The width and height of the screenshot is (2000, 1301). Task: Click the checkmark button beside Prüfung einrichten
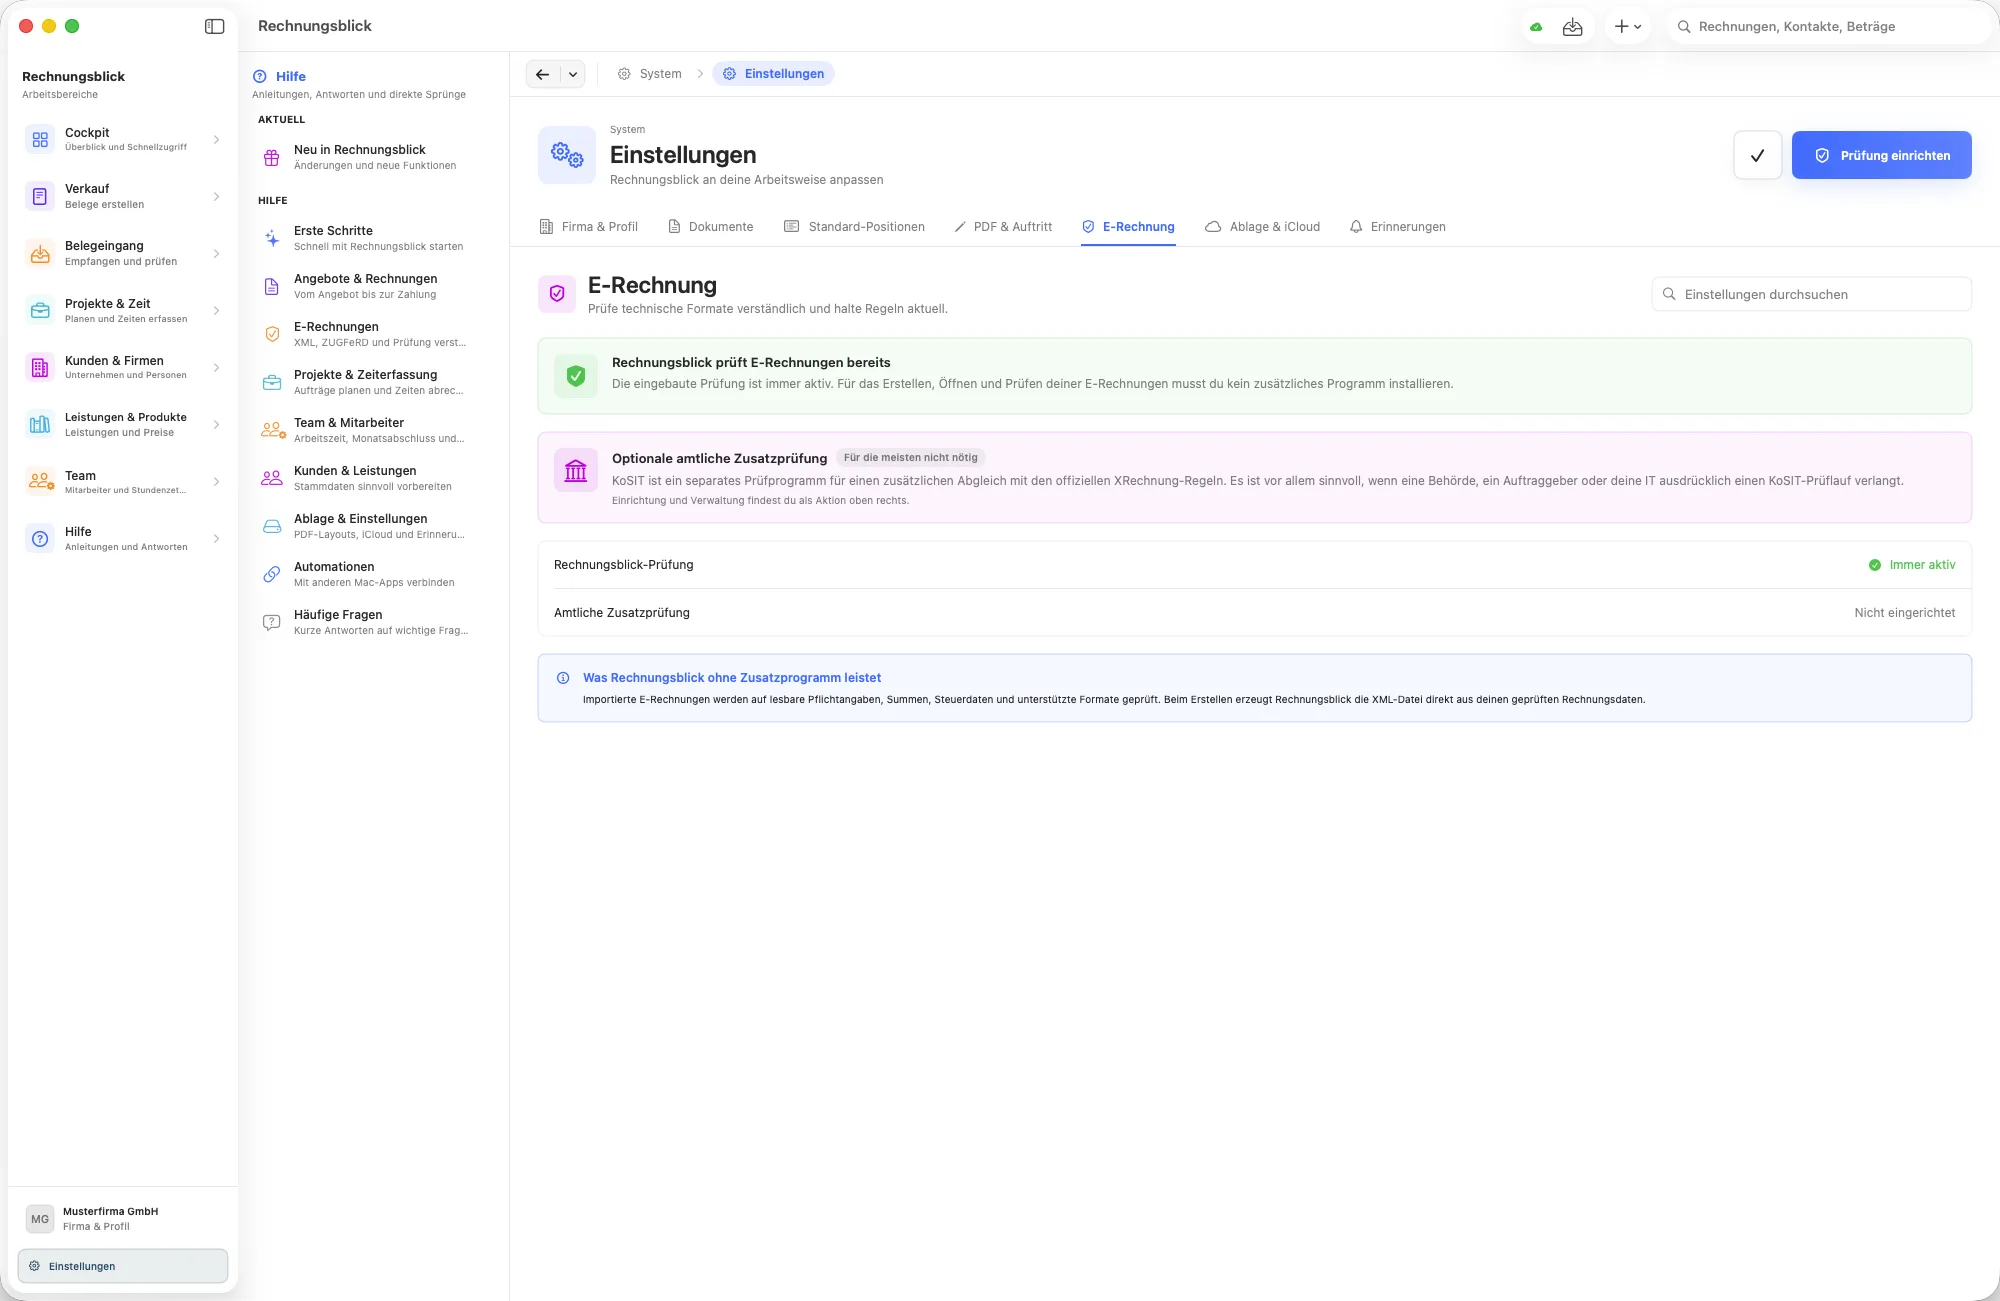coord(1757,155)
